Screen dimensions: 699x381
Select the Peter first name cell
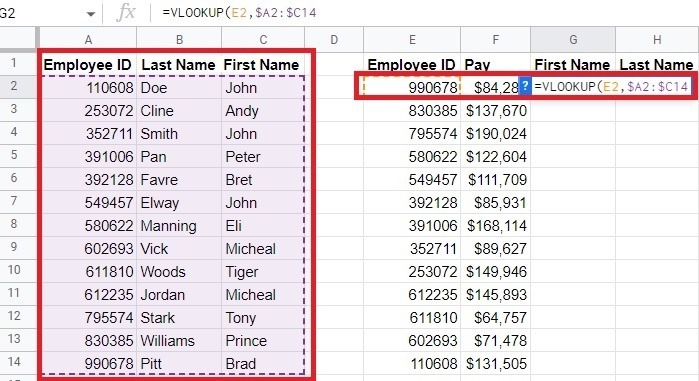263,157
